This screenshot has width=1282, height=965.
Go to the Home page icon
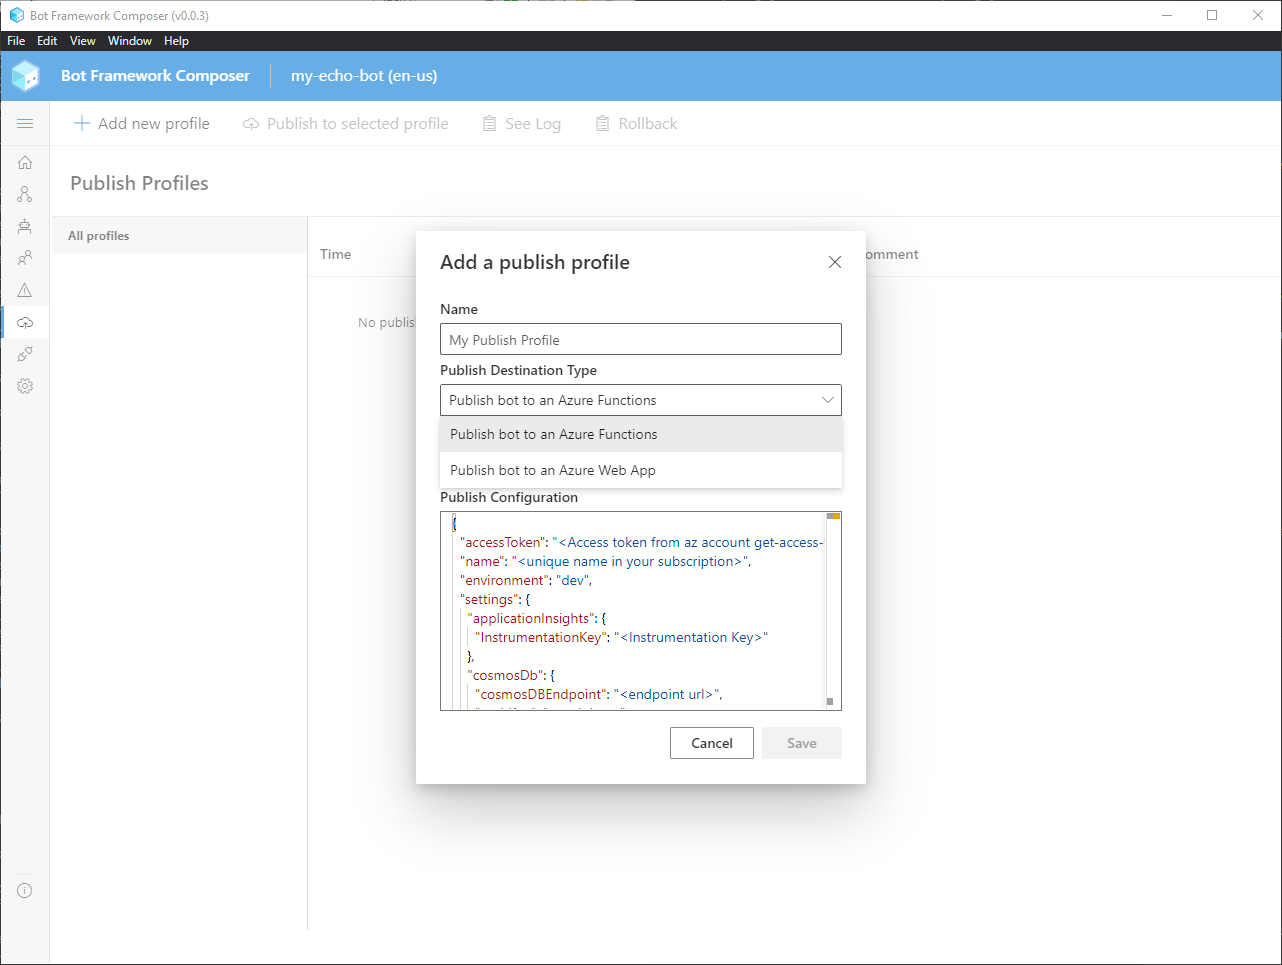tap(25, 162)
